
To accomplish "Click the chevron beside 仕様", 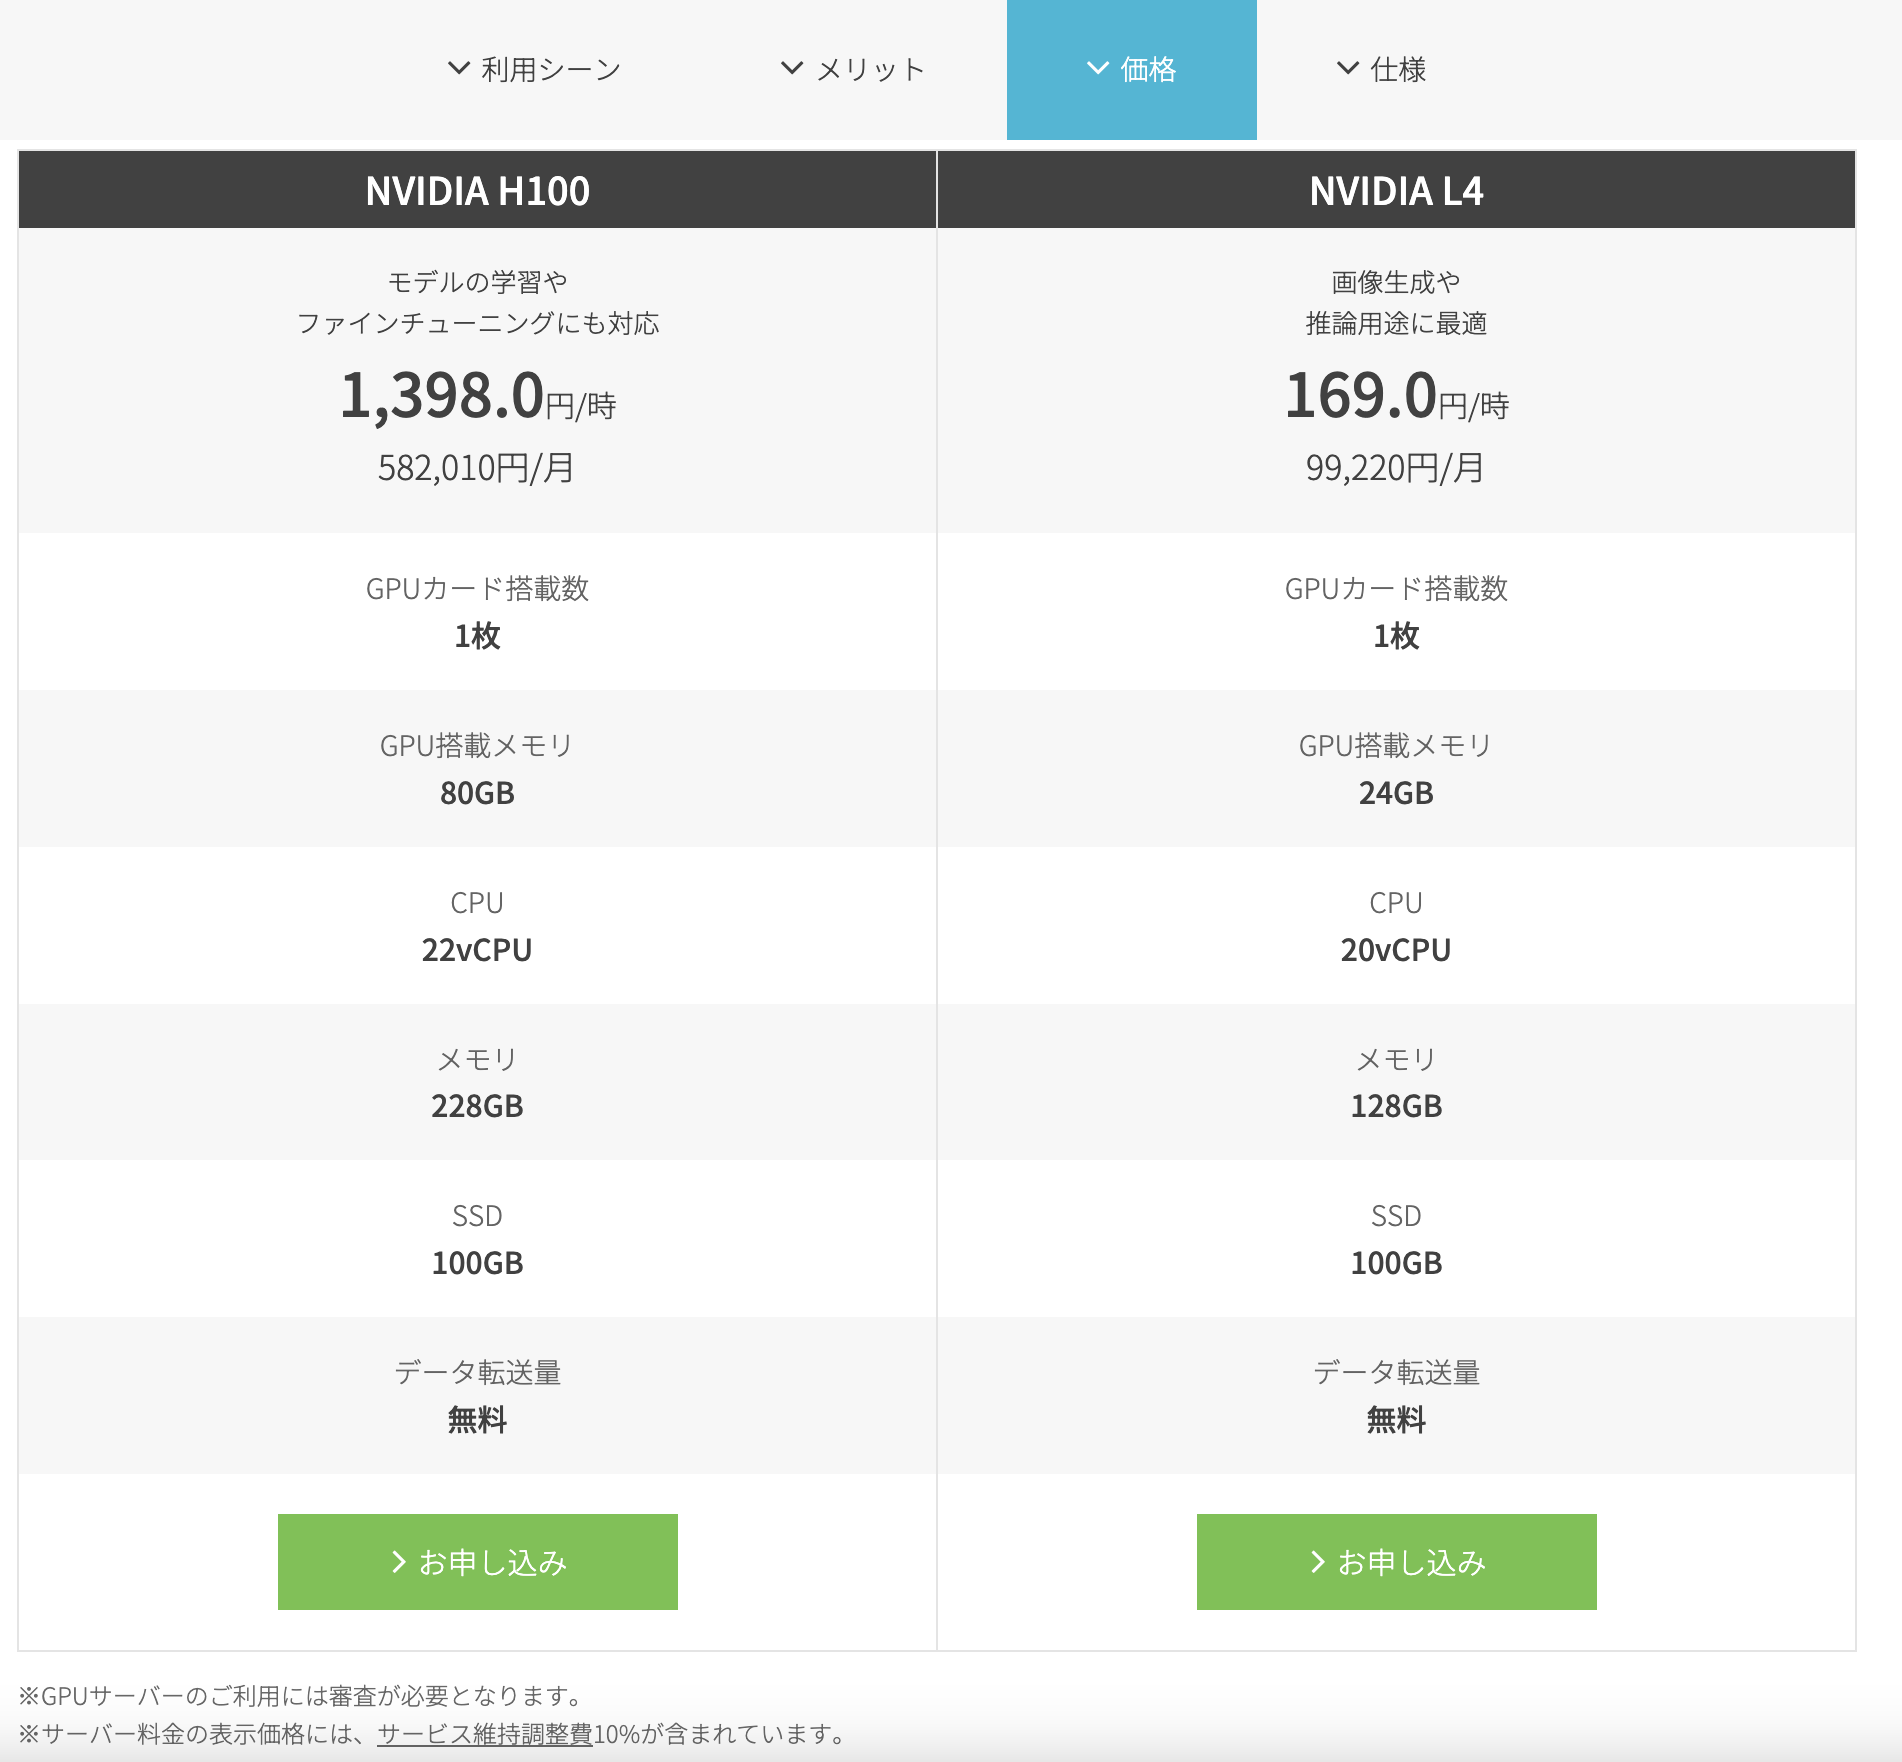I will (1348, 68).
